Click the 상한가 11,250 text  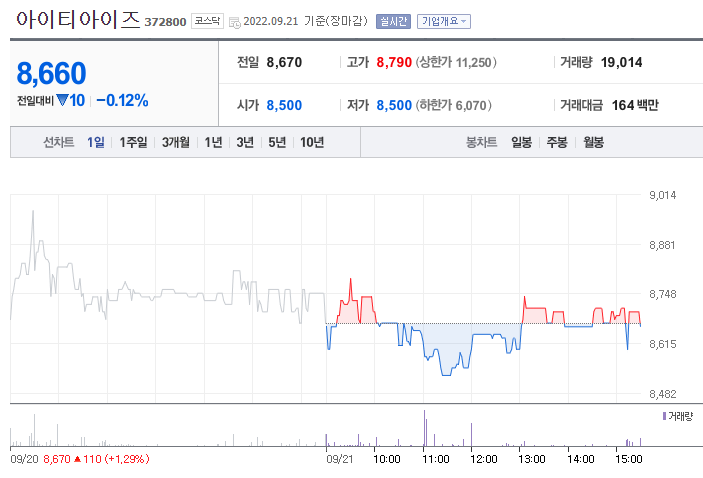(456, 62)
